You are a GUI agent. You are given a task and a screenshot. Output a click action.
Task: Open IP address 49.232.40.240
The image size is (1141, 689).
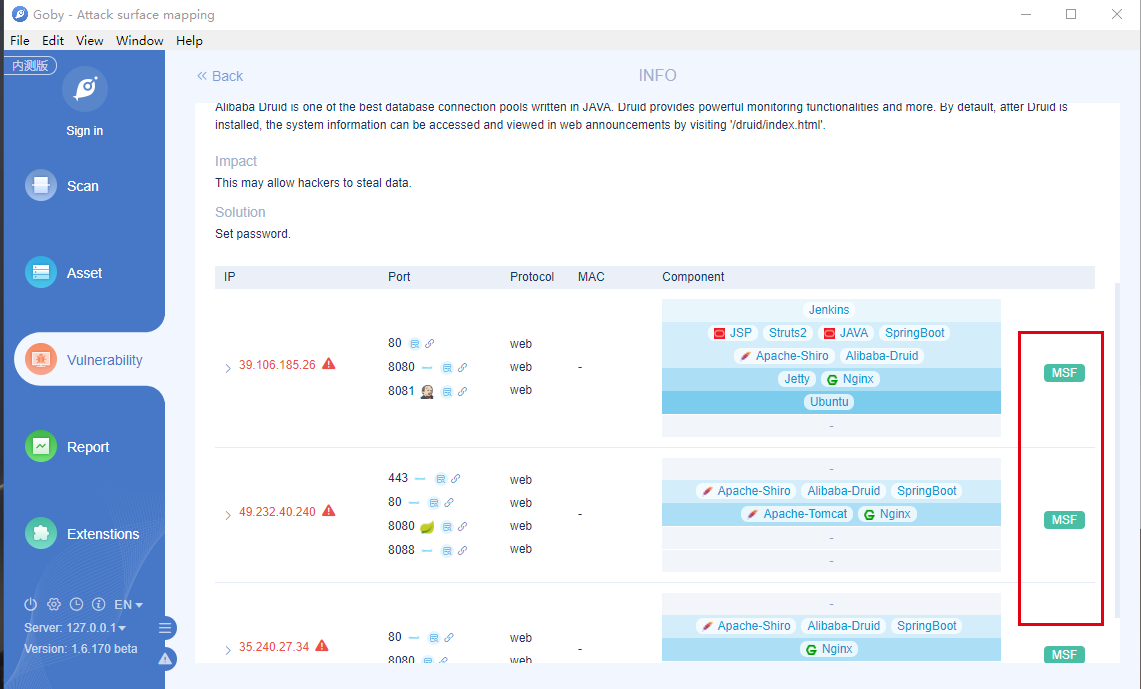tap(277, 511)
